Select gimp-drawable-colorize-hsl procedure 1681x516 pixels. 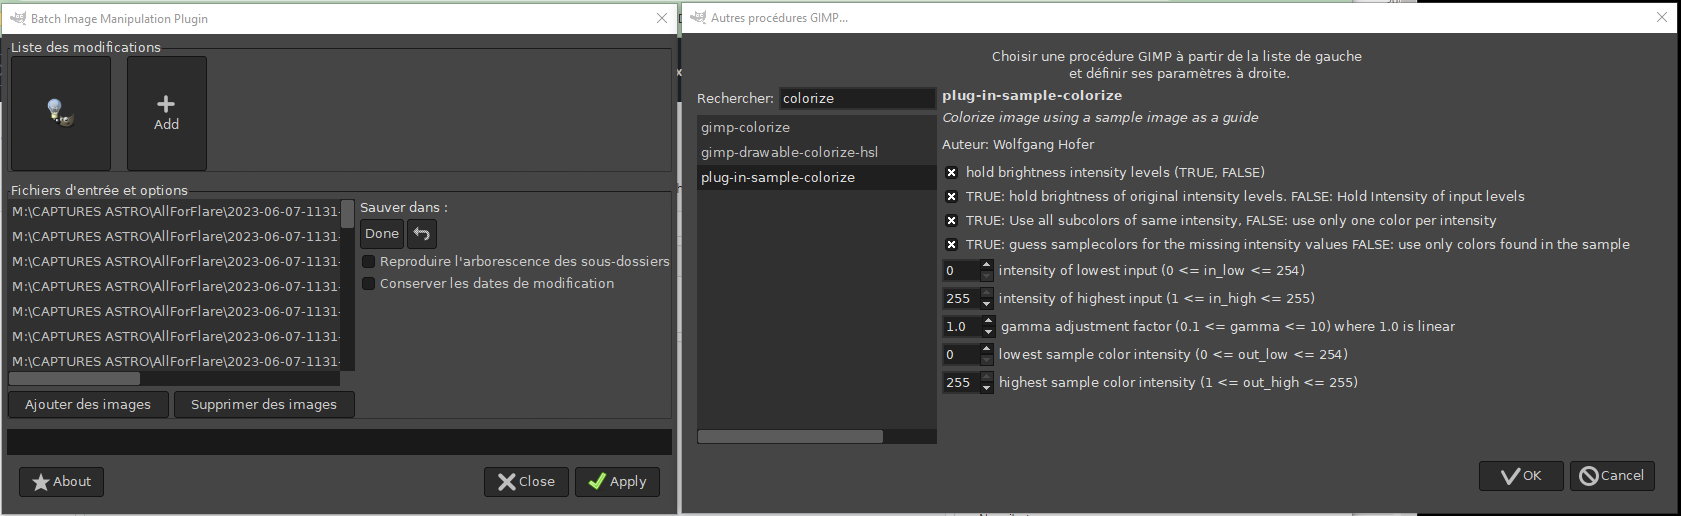point(817,152)
